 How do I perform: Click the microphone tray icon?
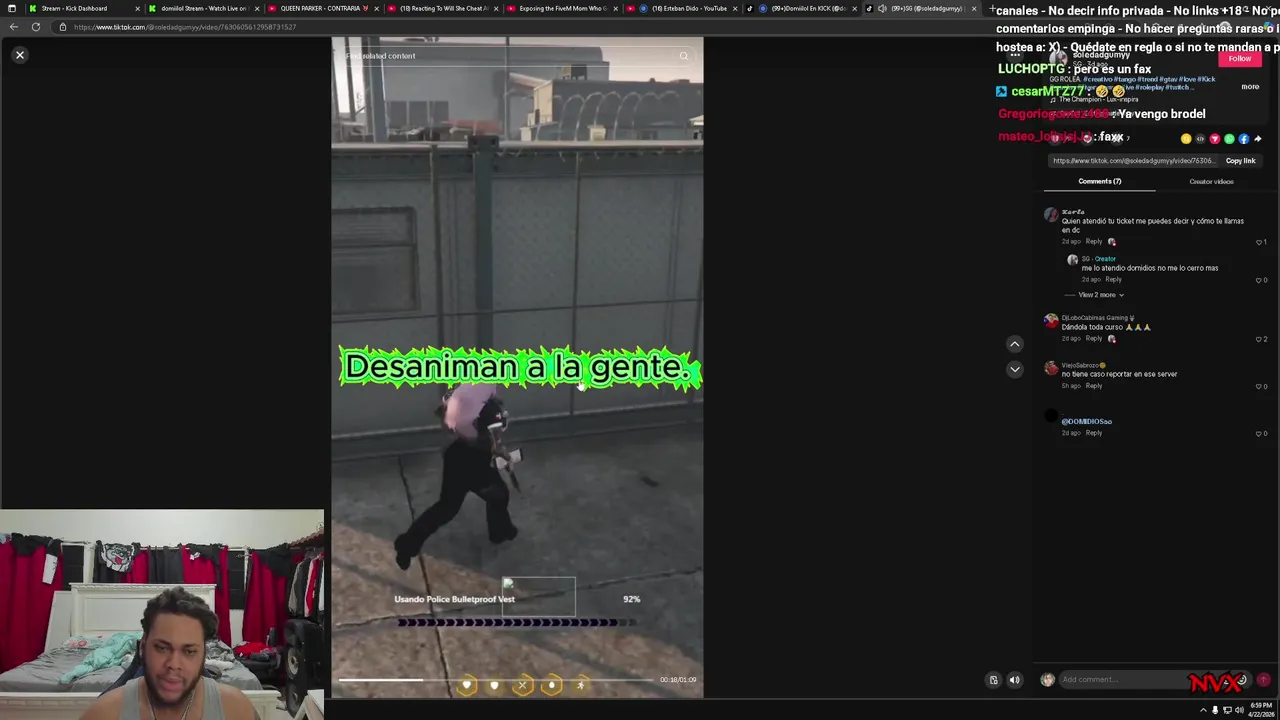pos(1215,710)
